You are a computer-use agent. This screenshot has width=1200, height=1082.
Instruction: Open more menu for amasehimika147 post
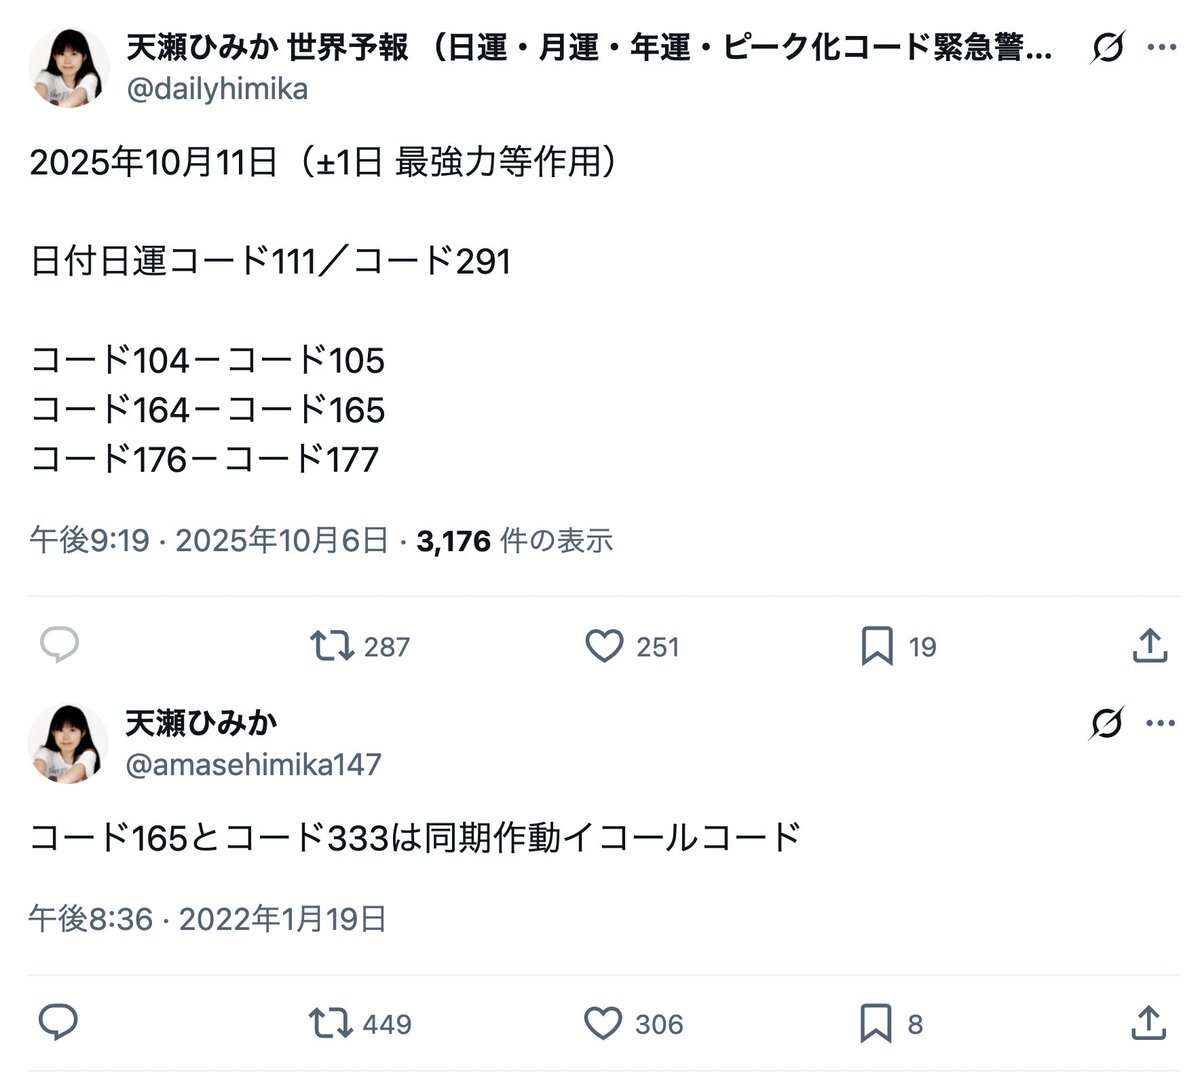(x=1160, y=723)
